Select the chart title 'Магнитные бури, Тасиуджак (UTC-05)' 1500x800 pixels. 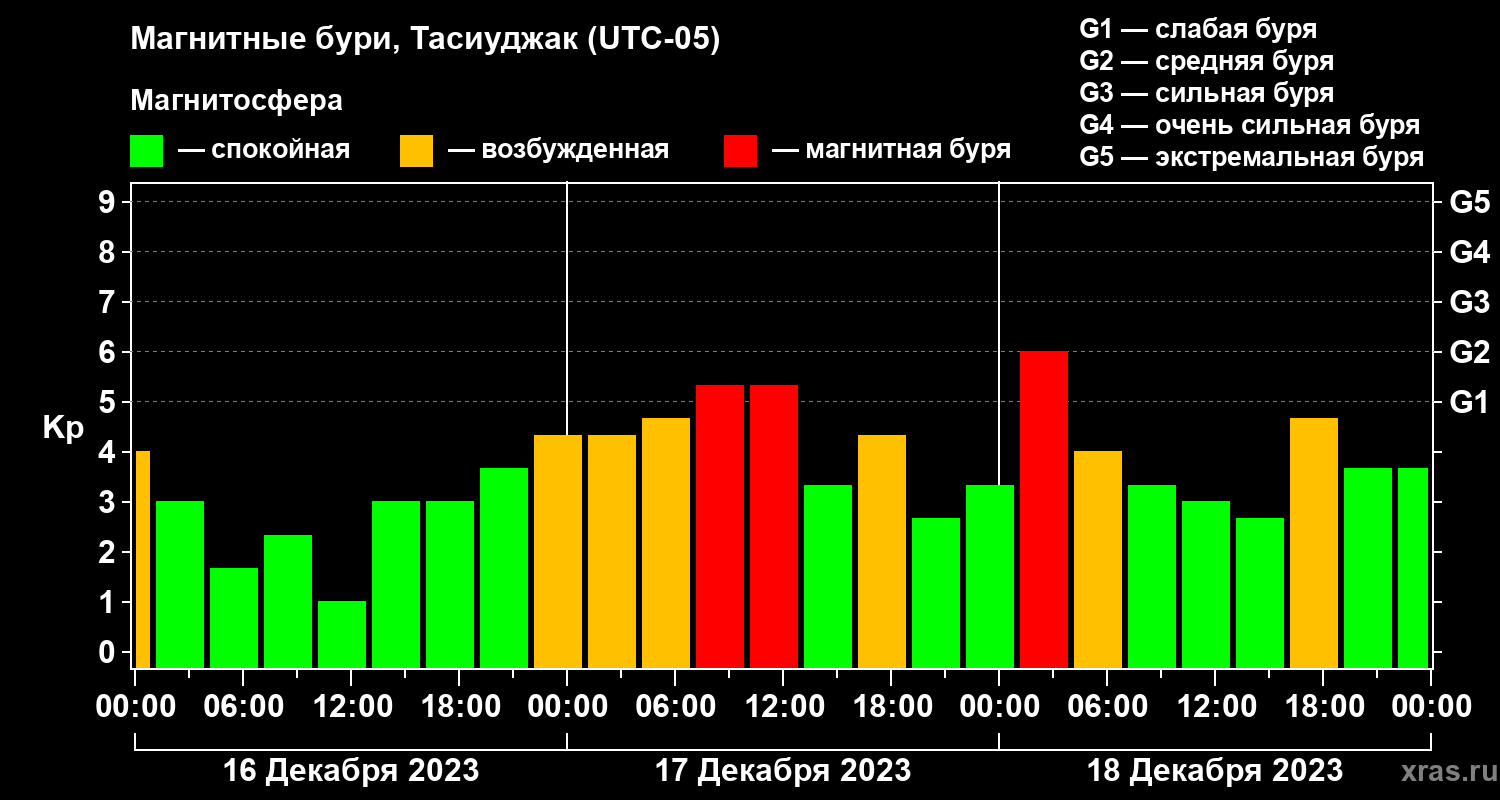425,41
